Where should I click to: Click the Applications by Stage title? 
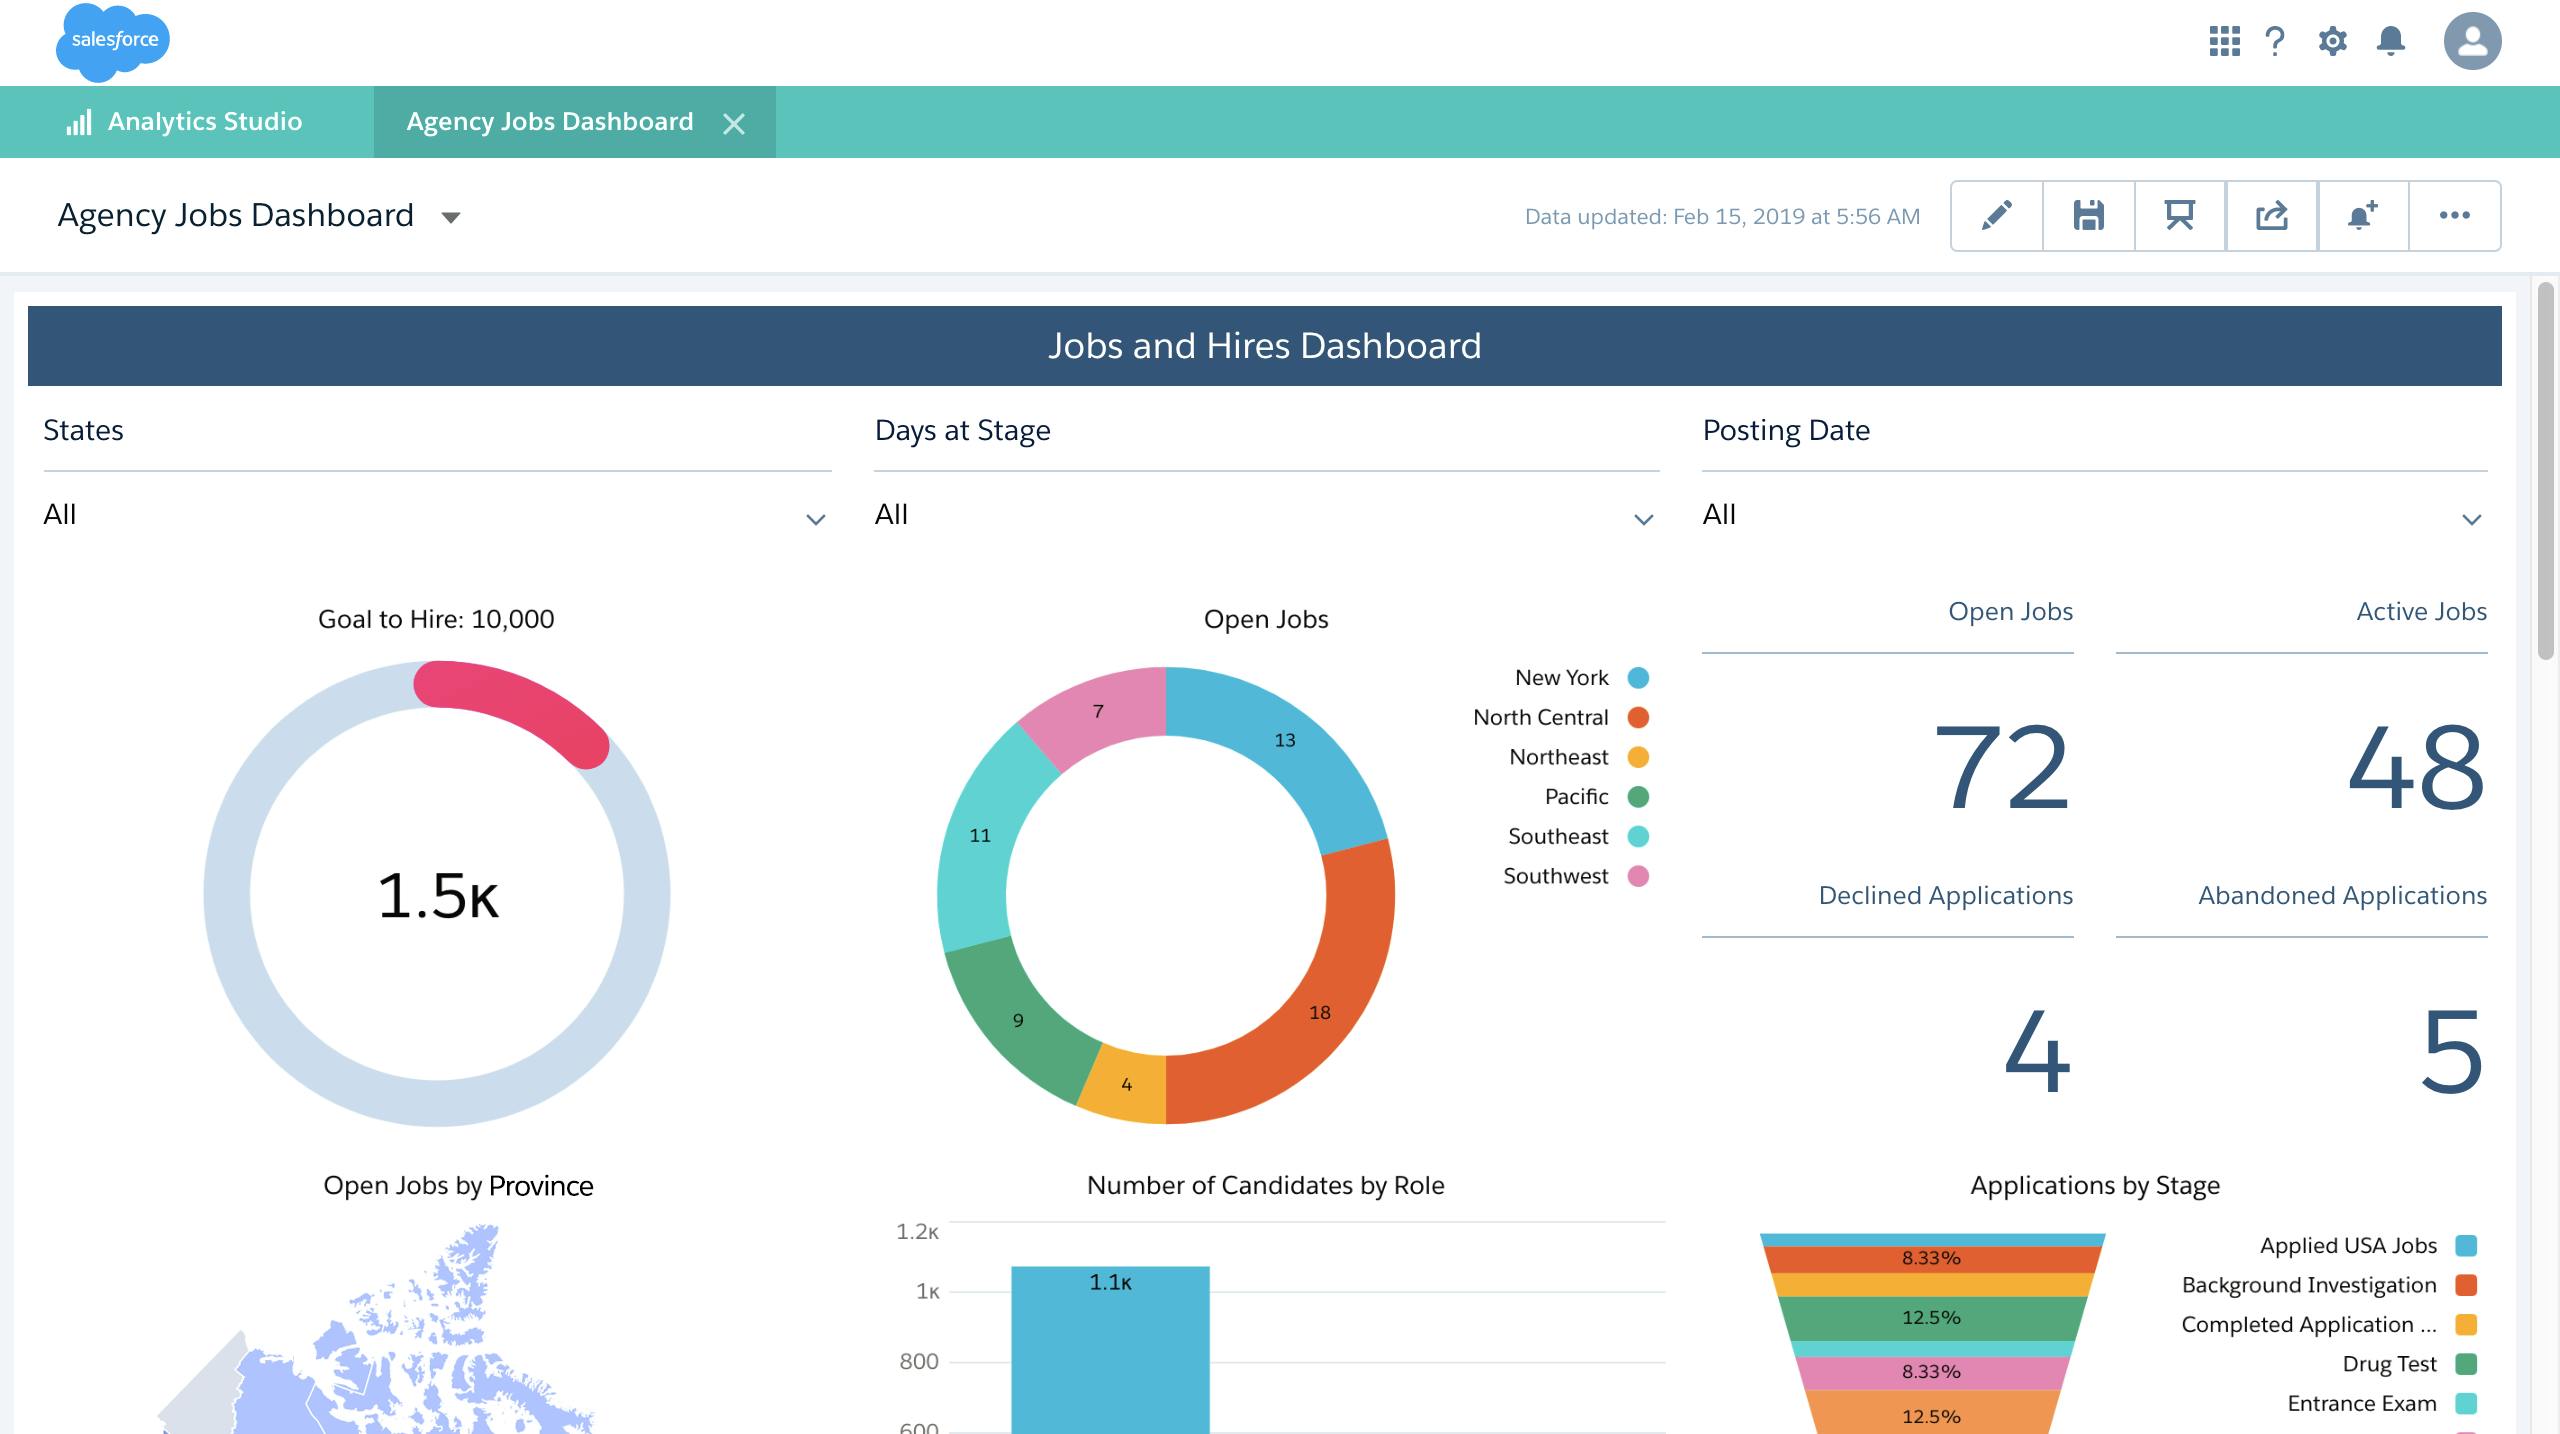point(2095,1186)
